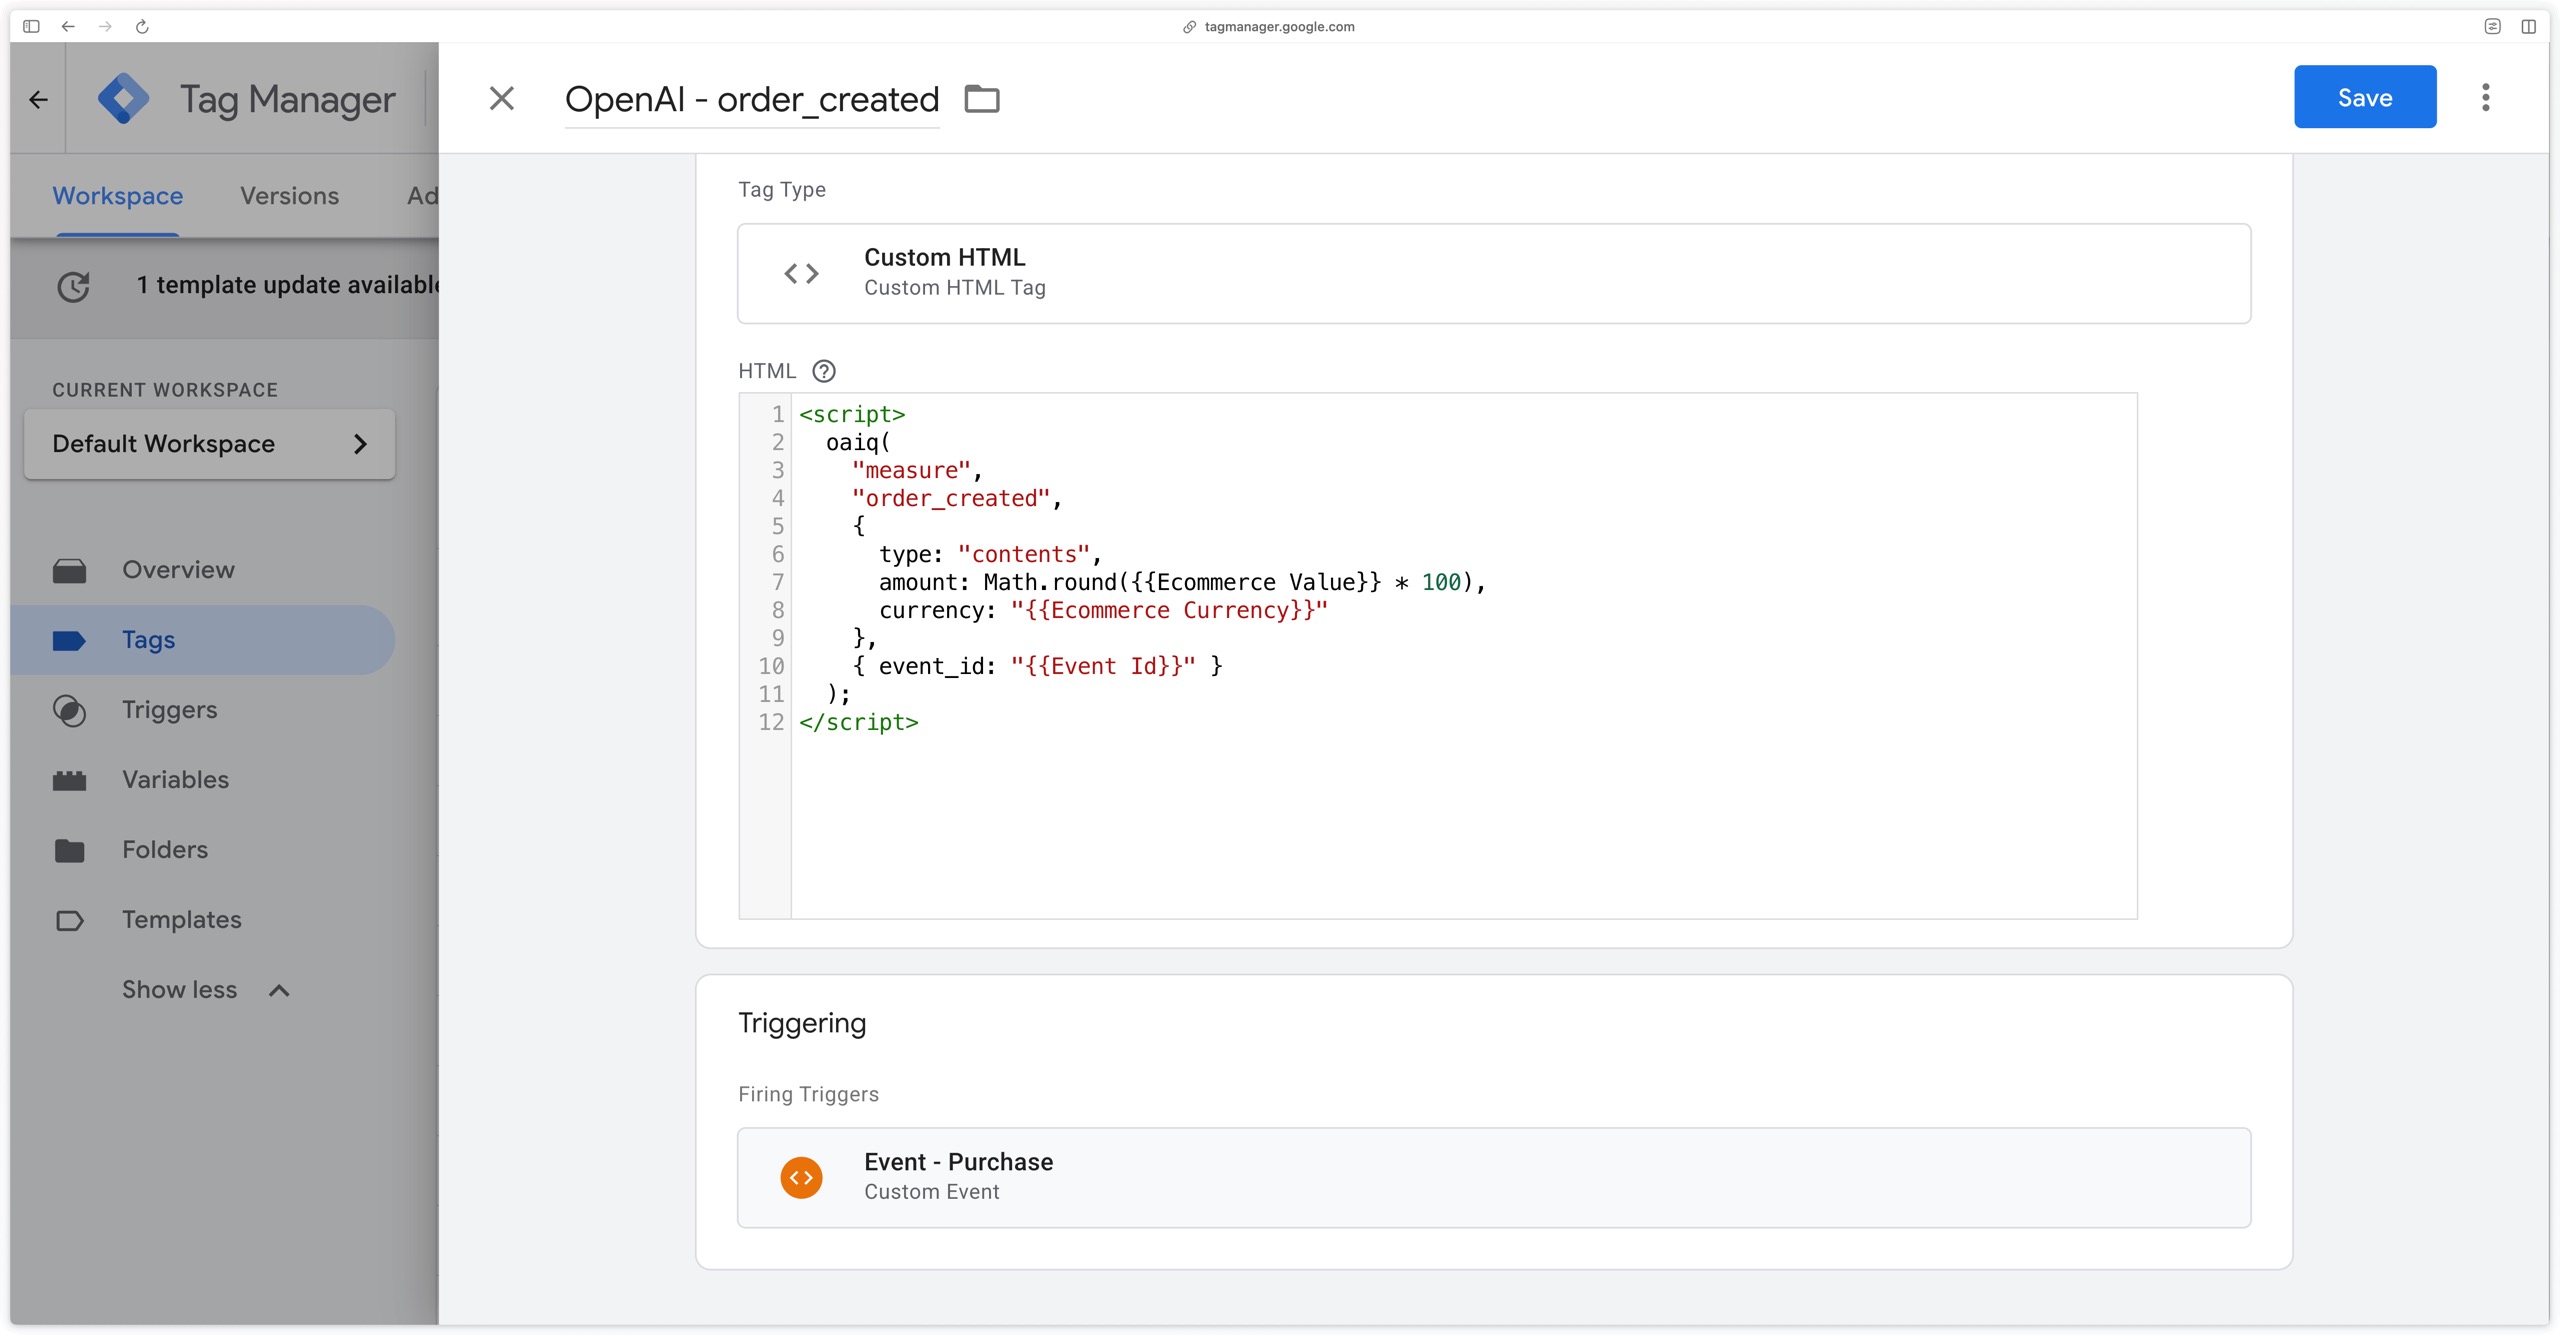
Task: Click the orange Custom Event trigger icon
Action: (x=801, y=1177)
